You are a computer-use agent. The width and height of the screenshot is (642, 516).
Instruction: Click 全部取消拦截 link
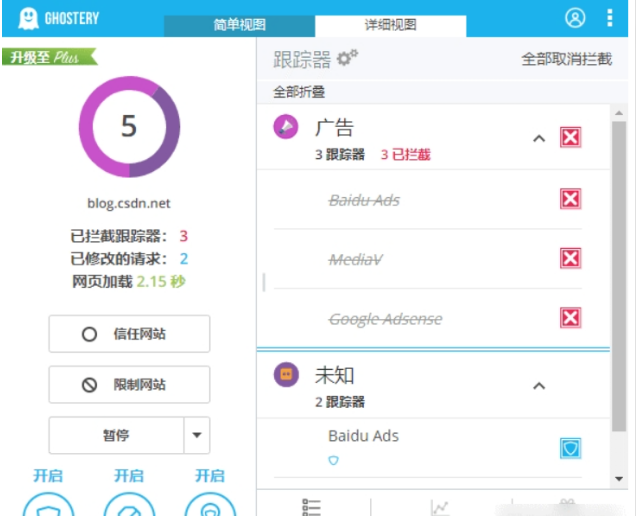pyautogui.click(x=567, y=59)
